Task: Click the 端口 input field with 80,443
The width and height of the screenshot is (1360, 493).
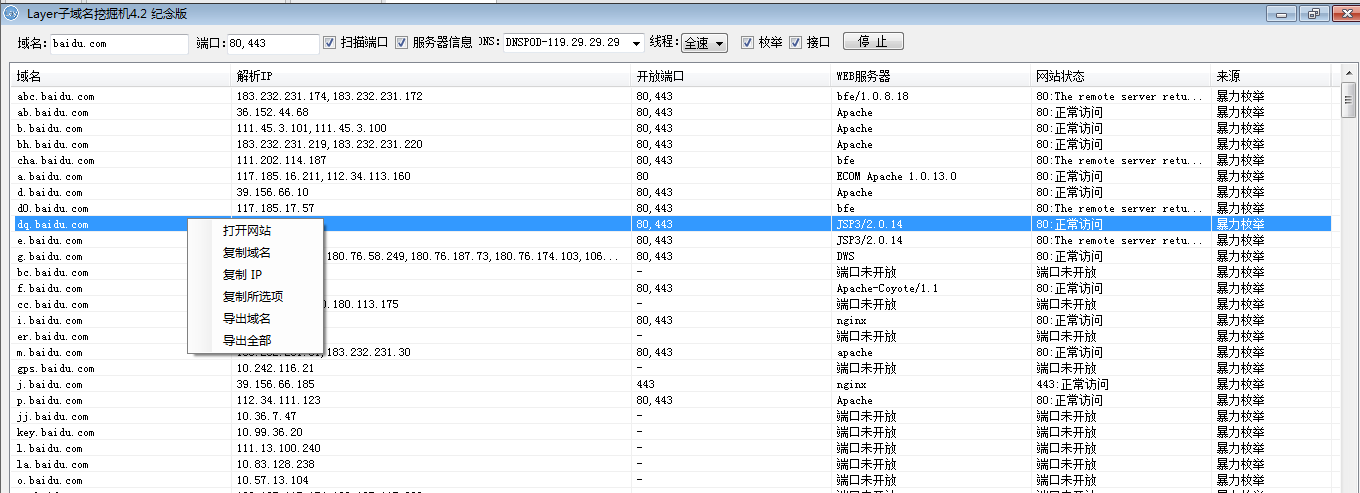Action: [x=273, y=44]
